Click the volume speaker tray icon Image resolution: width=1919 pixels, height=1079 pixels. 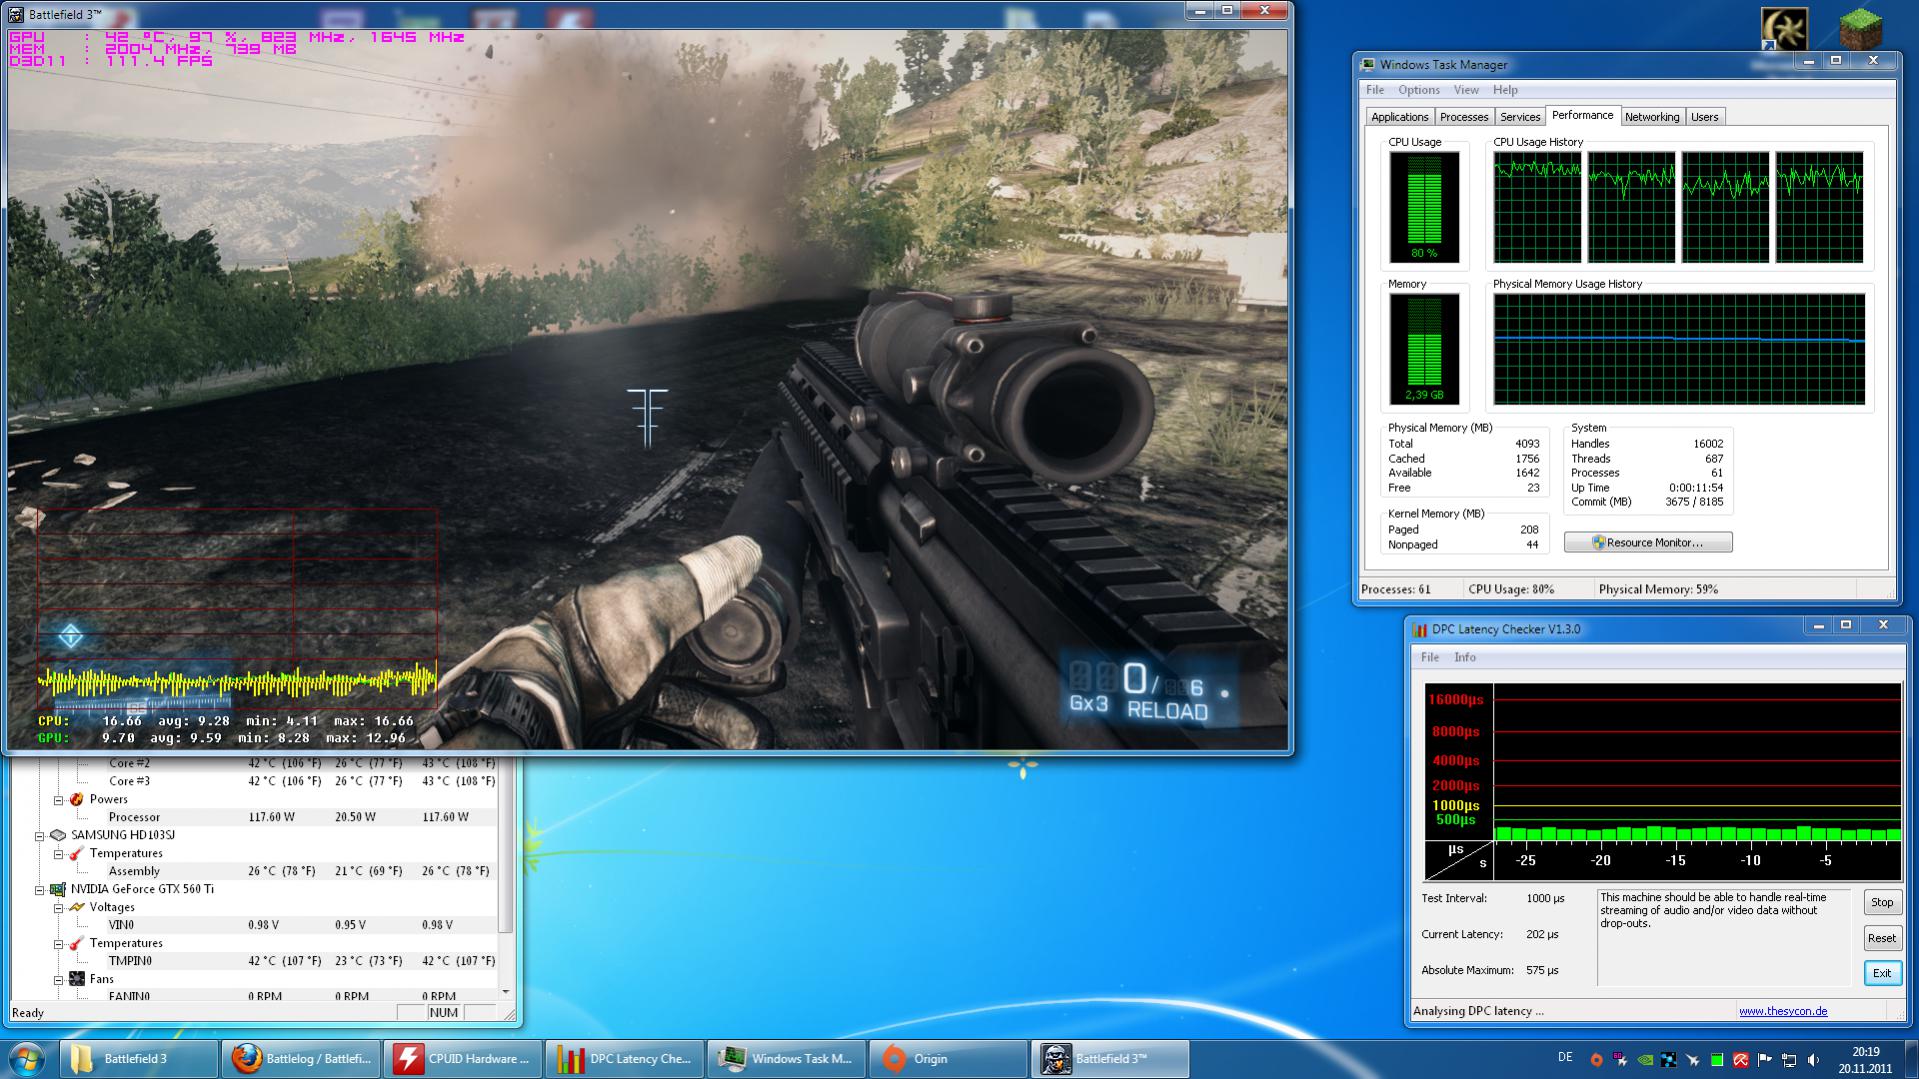pos(1813,1060)
